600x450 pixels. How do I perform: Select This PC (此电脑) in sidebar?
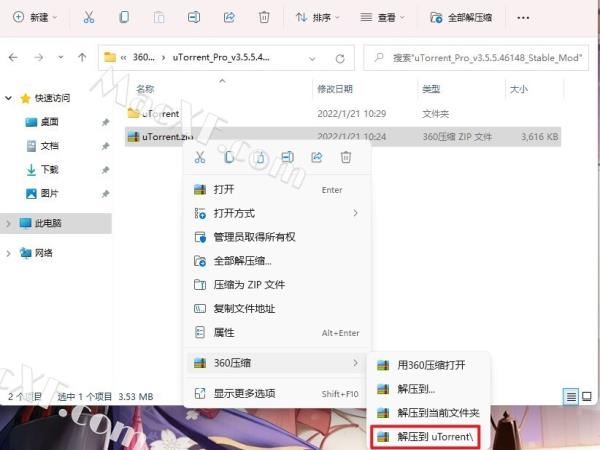tap(56, 223)
